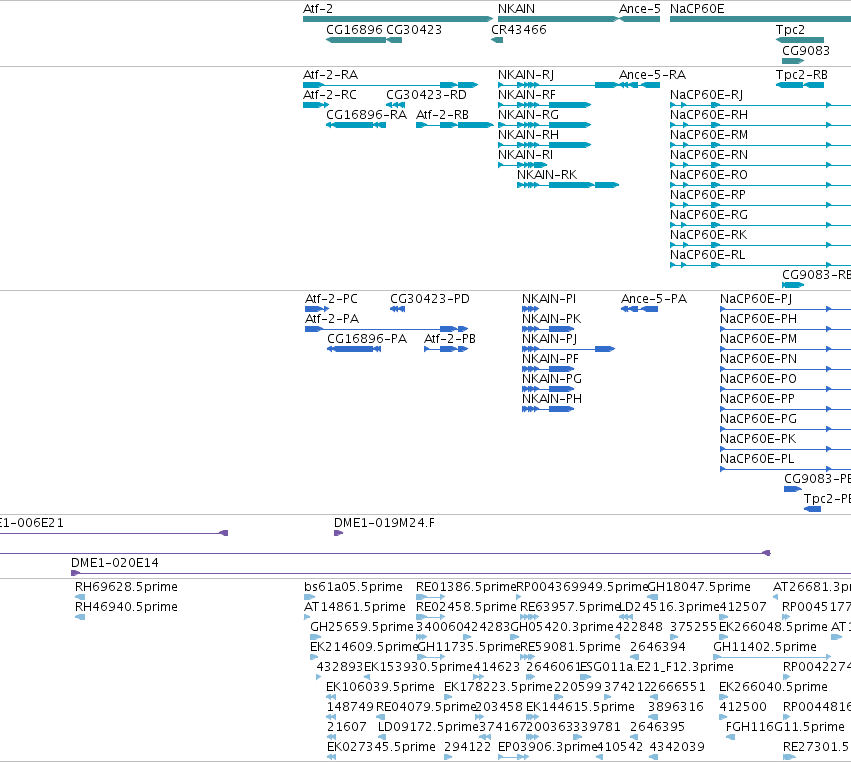This screenshot has width=851, height=762.
Task: Select protein NaCP60E-PM label
Action: pos(758,339)
